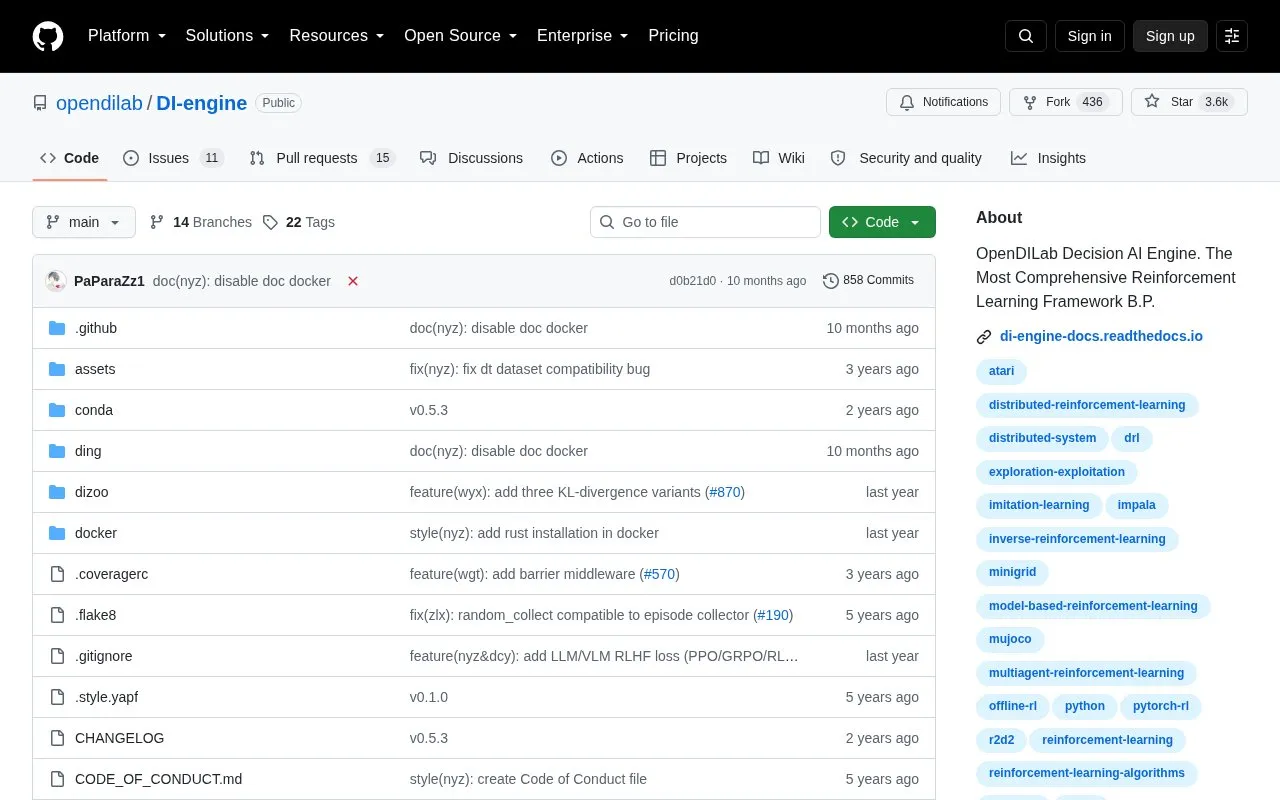This screenshot has width=1280, height=800.
Task: Click the CHANGELOG file icon
Action: point(57,738)
